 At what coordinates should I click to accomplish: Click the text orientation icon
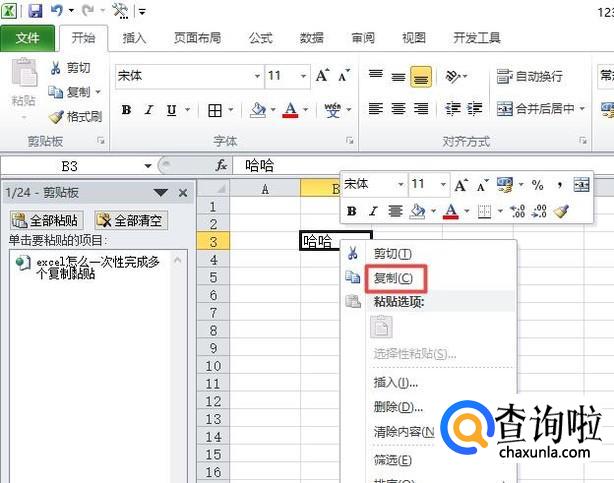453,76
